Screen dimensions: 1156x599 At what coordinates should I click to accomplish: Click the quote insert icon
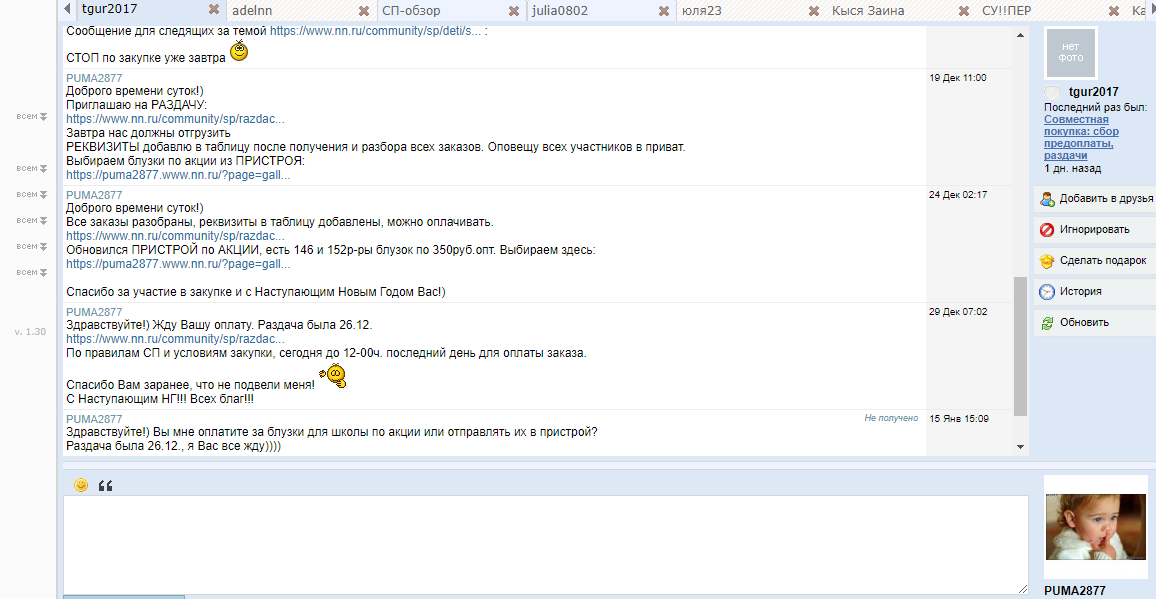click(105, 486)
